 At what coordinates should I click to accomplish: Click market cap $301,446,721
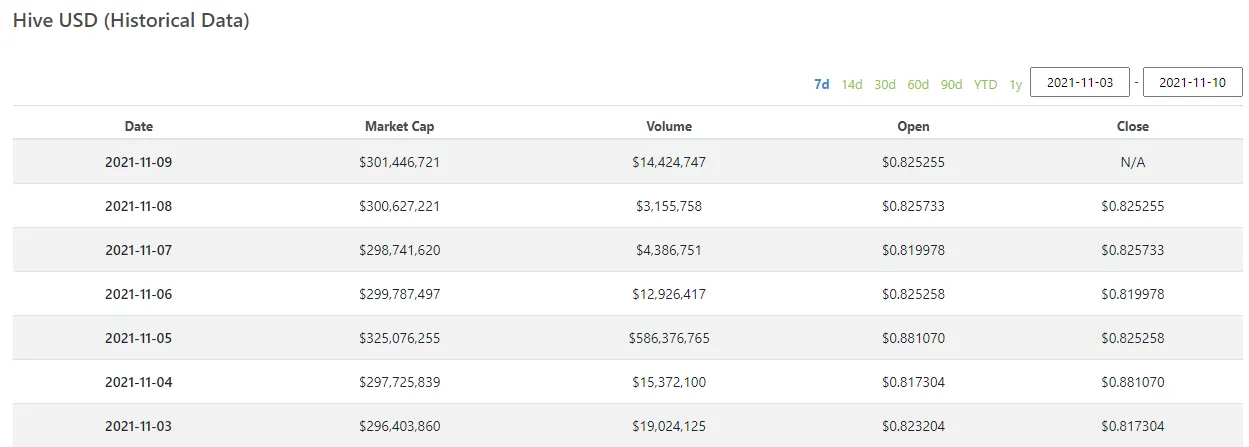click(x=399, y=162)
